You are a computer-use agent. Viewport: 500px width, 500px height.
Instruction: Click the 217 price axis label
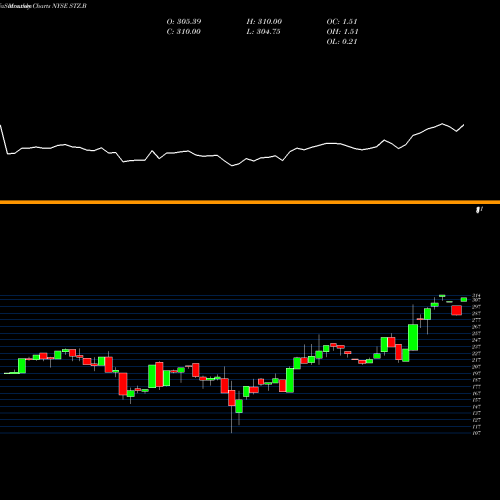point(476,360)
